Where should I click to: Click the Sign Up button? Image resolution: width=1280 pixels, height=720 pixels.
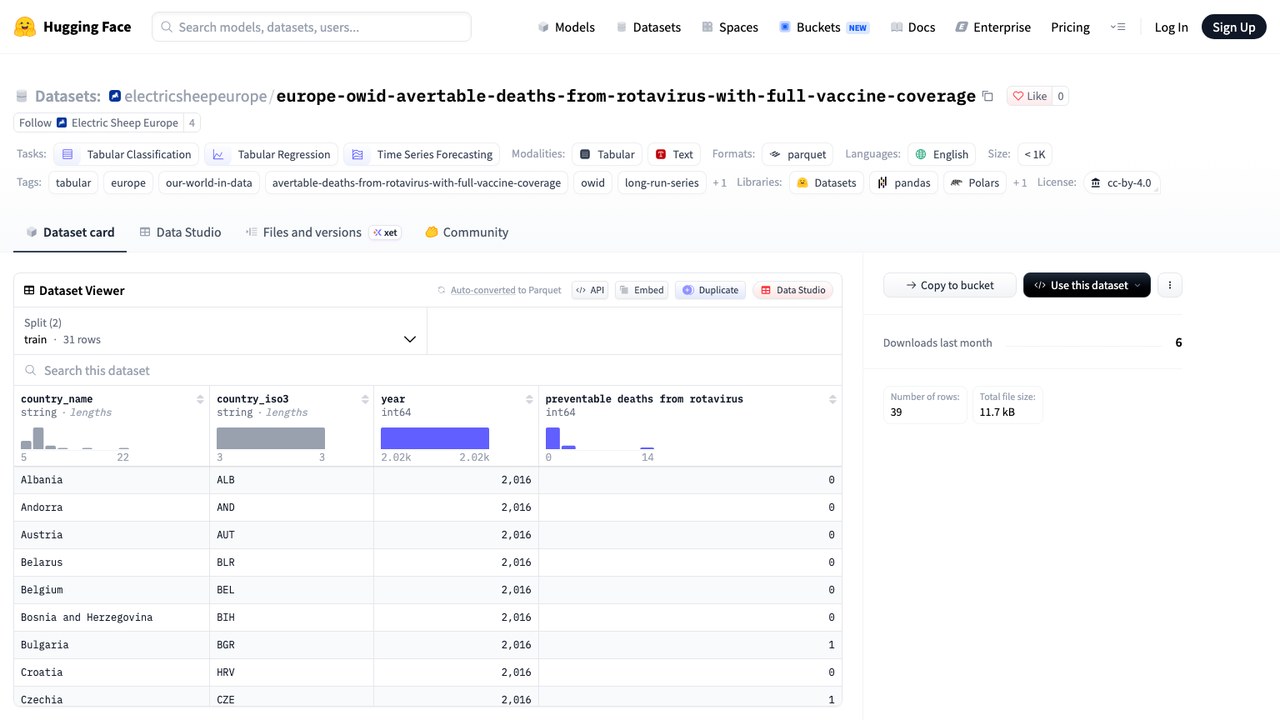(1234, 27)
